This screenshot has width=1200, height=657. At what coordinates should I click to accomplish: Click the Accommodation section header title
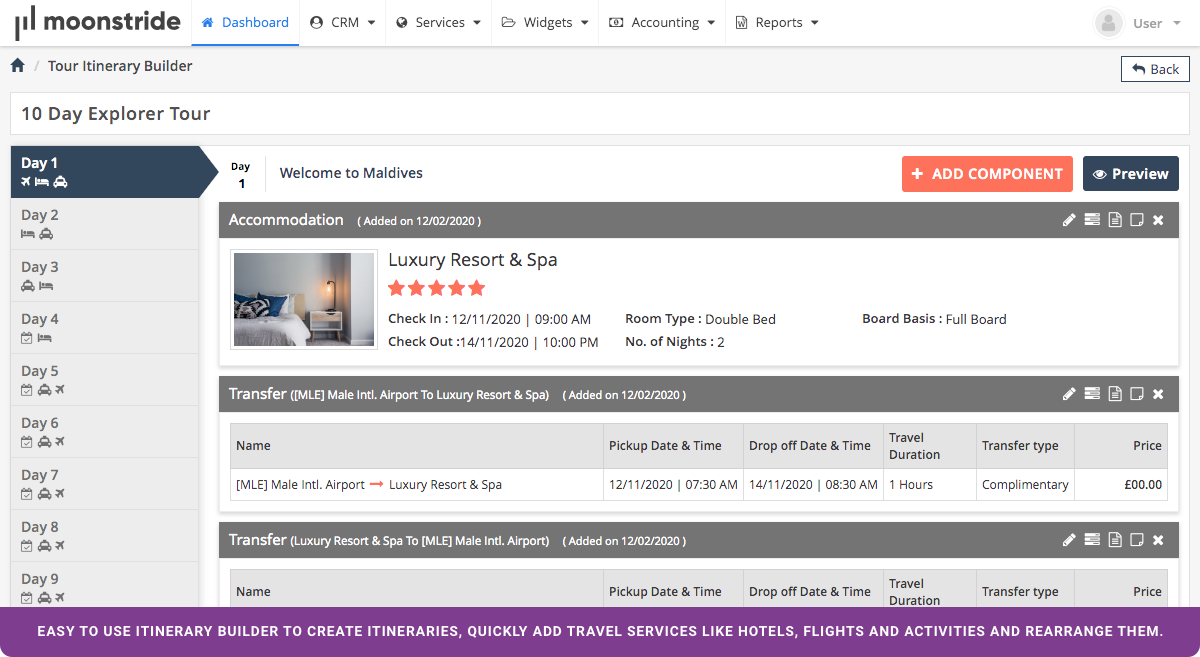coord(286,220)
